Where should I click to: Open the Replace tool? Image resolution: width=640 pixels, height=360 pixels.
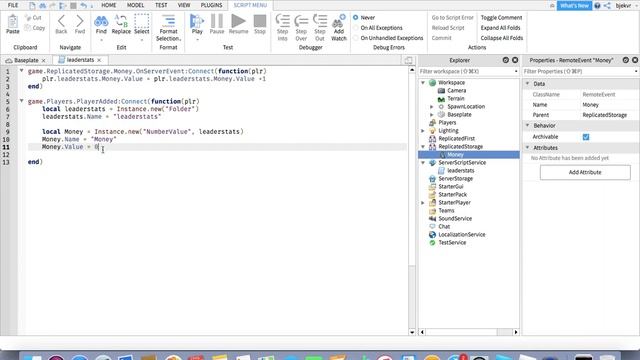click(x=121, y=24)
